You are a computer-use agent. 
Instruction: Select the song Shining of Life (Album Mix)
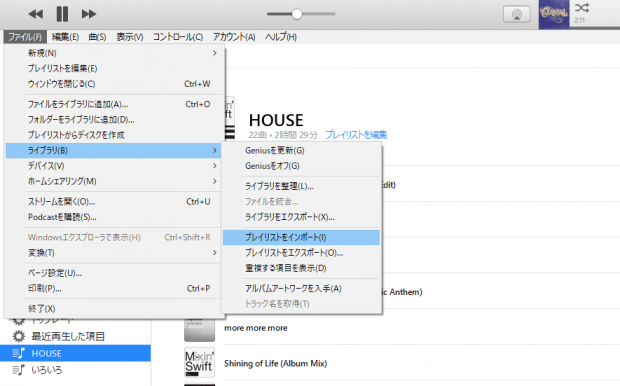tap(276, 363)
